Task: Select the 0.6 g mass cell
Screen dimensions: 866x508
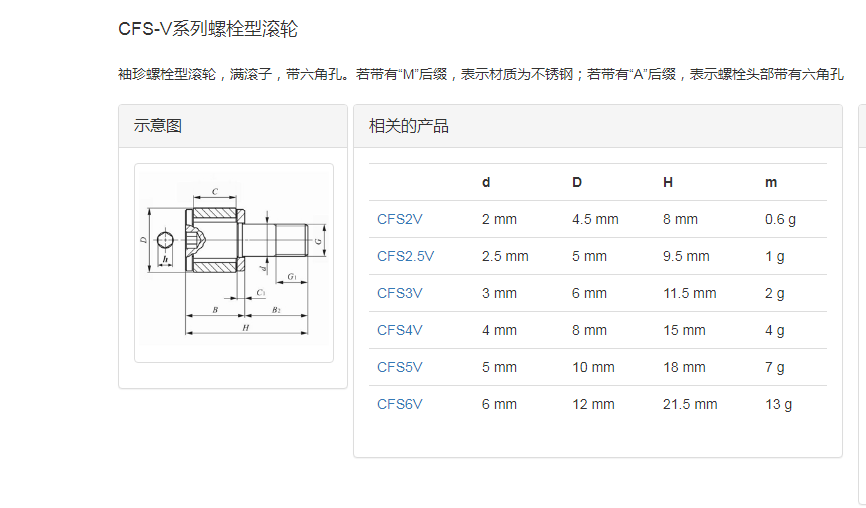Action: coord(780,219)
